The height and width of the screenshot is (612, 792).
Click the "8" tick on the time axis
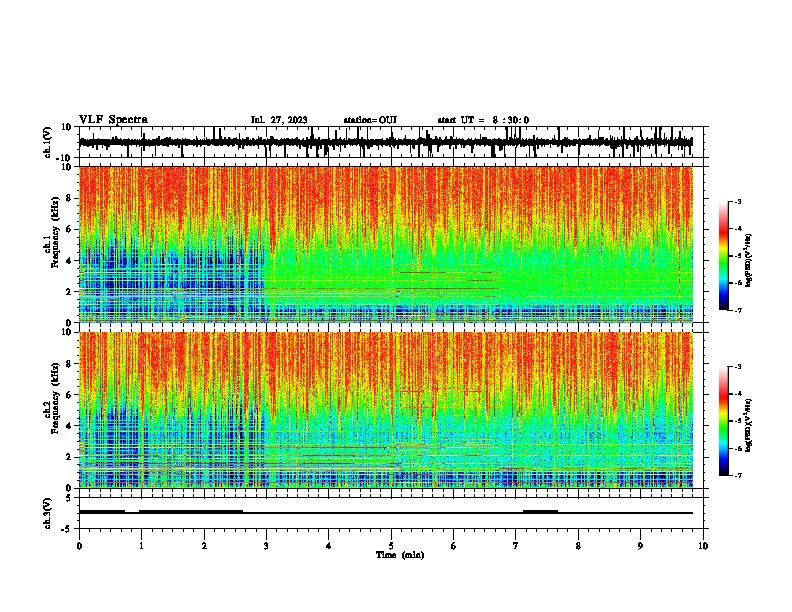click(578, 546)
